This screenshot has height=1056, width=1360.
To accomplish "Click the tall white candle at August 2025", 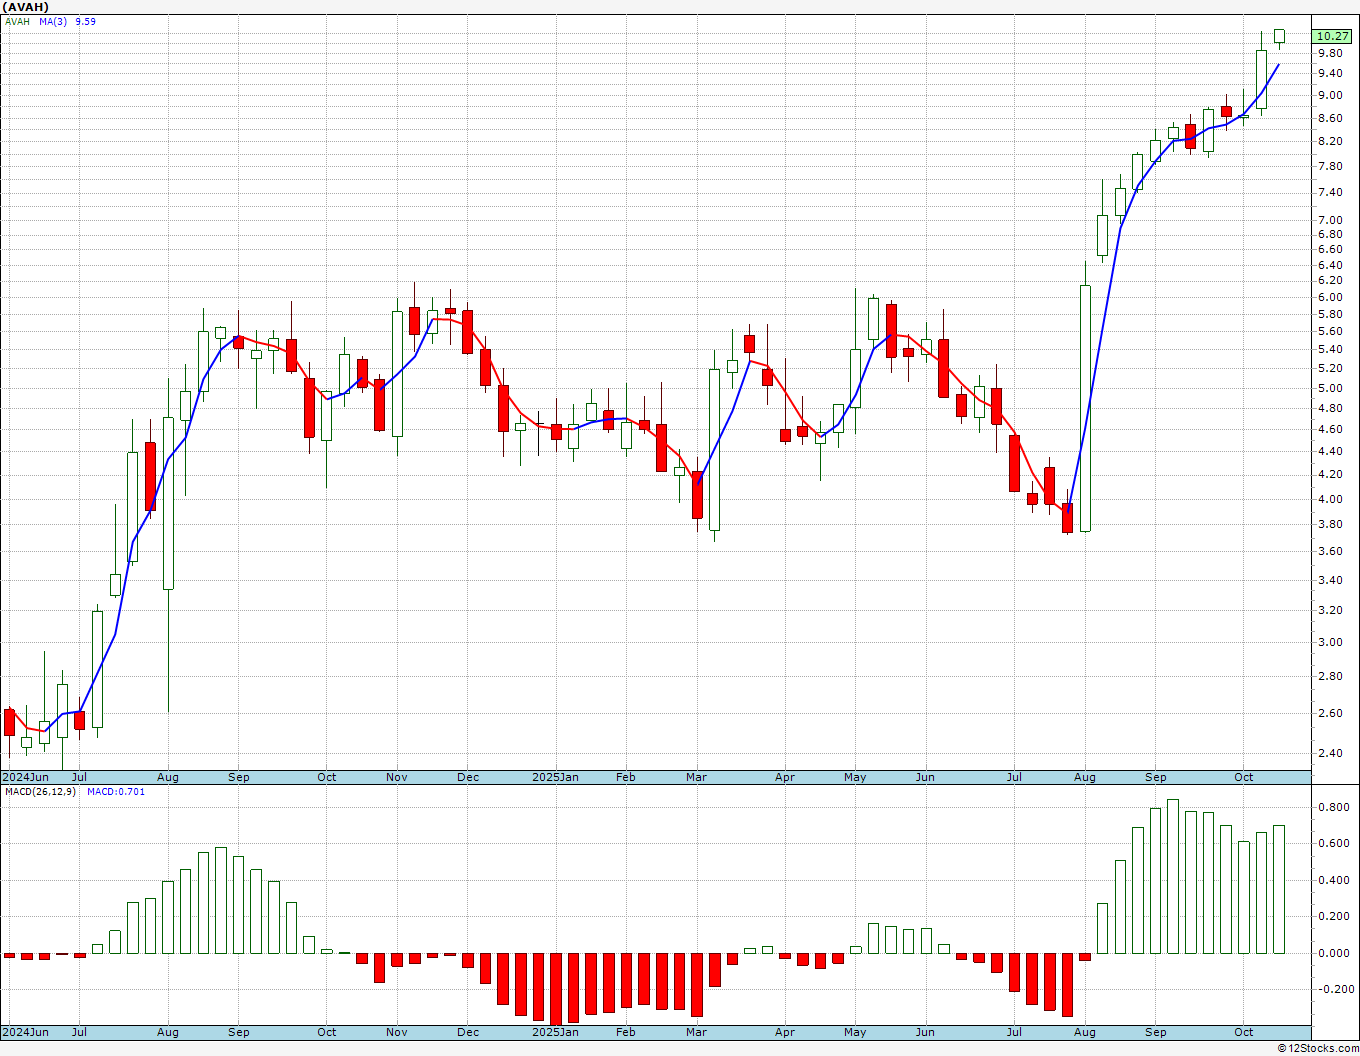I will (x=1085, y=408).
